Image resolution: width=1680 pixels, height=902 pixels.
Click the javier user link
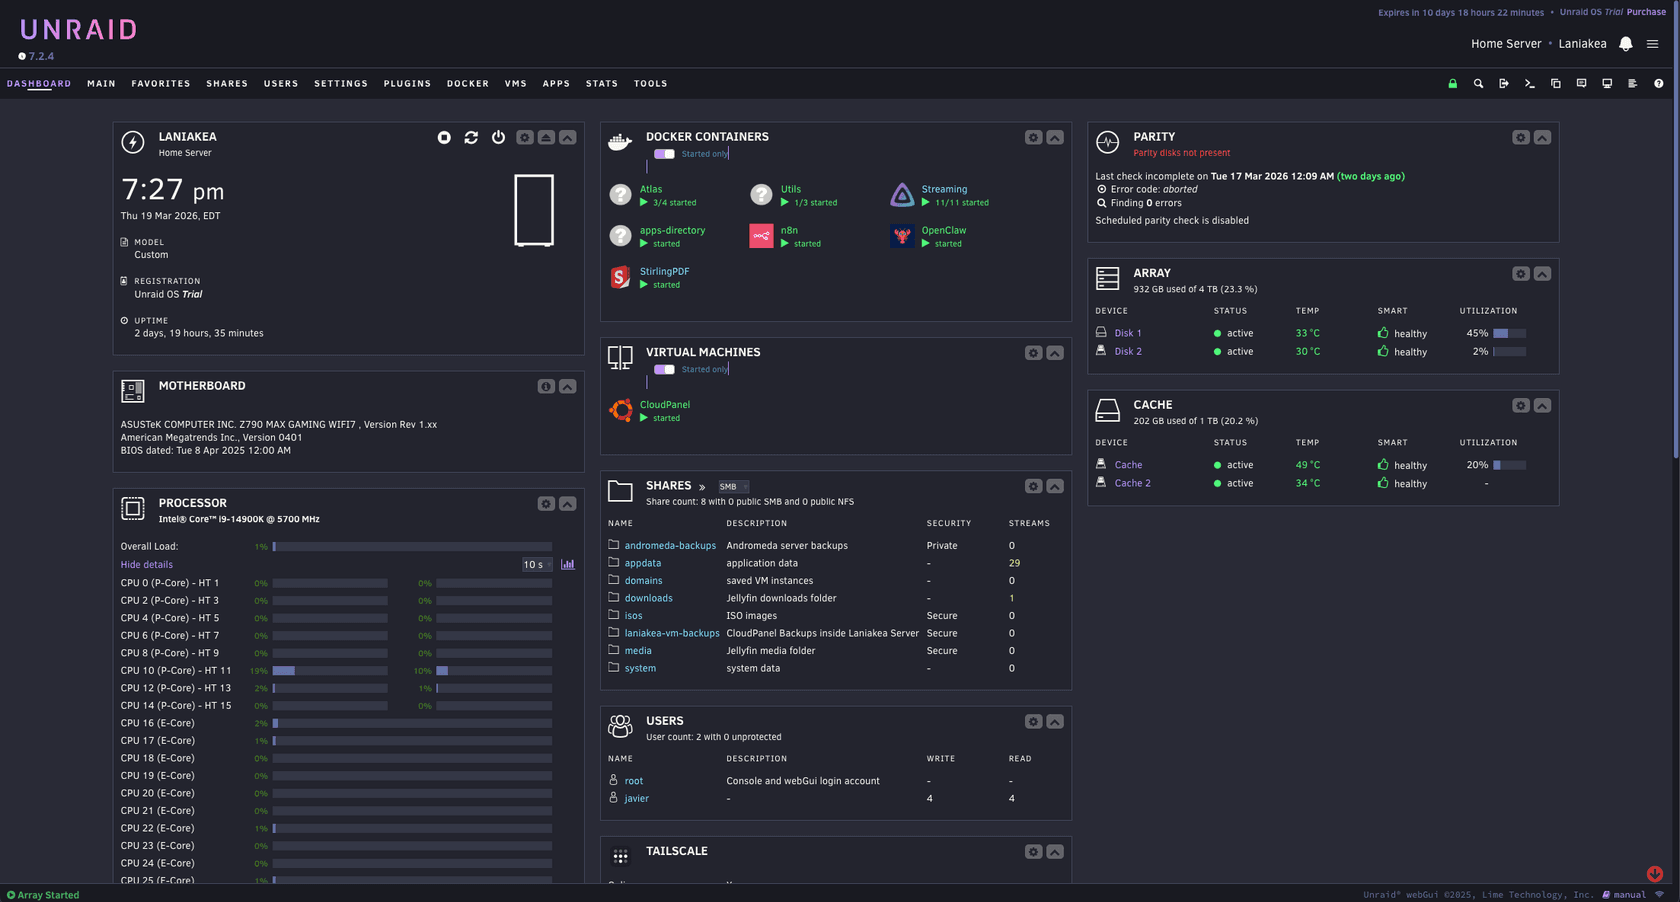637,799
